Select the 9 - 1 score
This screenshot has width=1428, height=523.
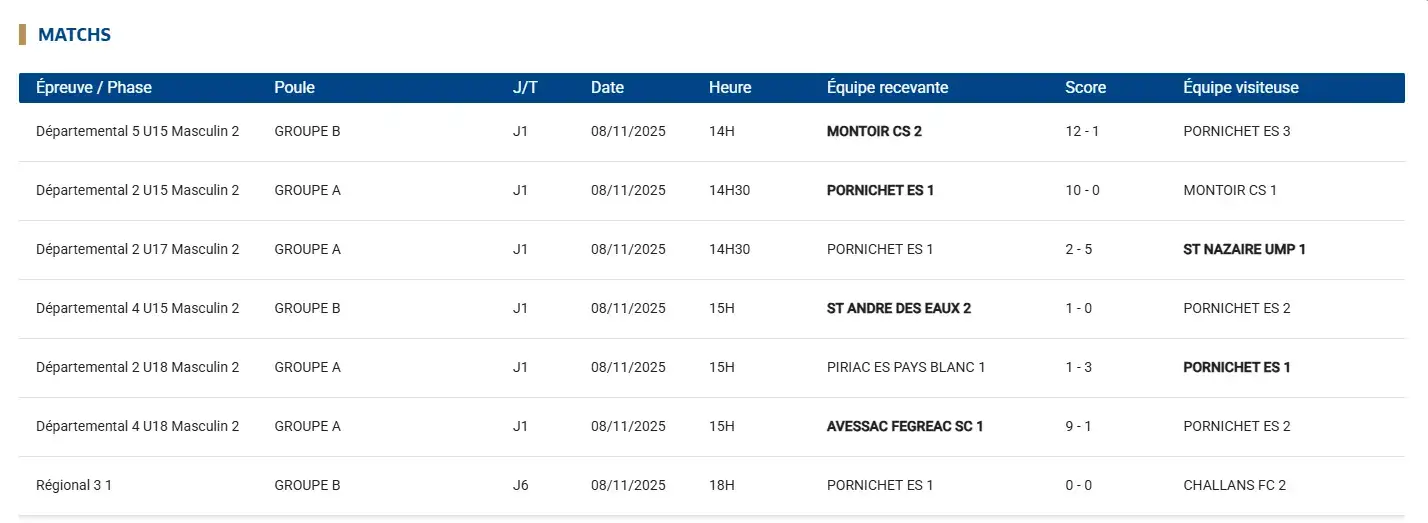(1078, 426)
